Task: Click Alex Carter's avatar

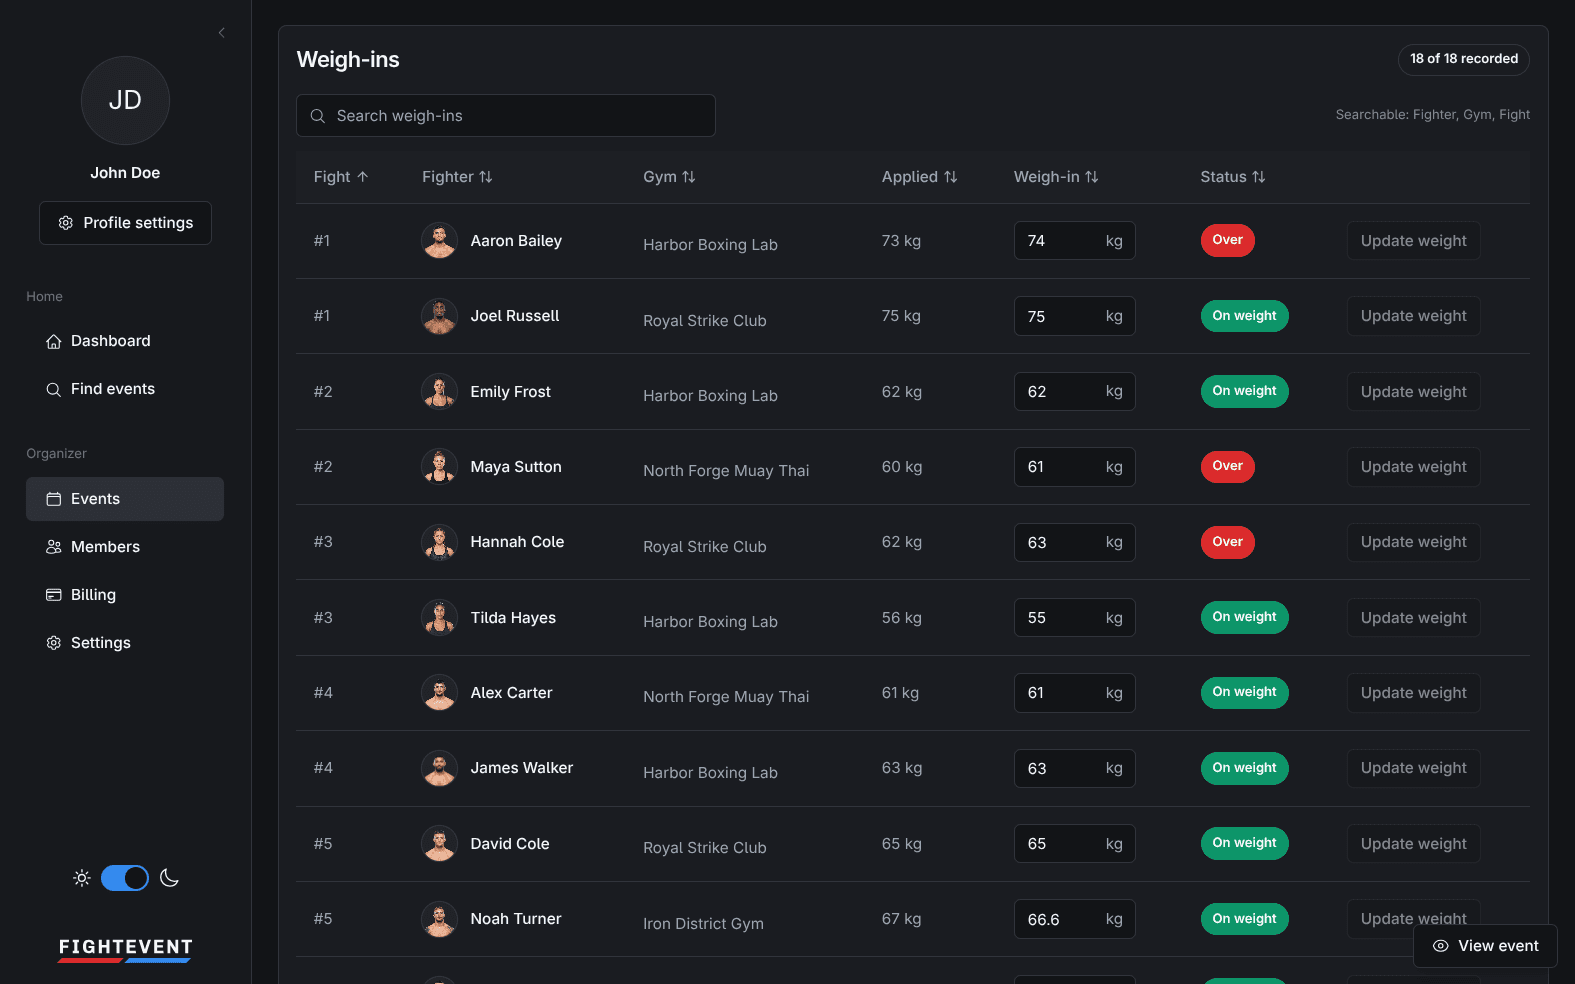Action: [439, 693]
